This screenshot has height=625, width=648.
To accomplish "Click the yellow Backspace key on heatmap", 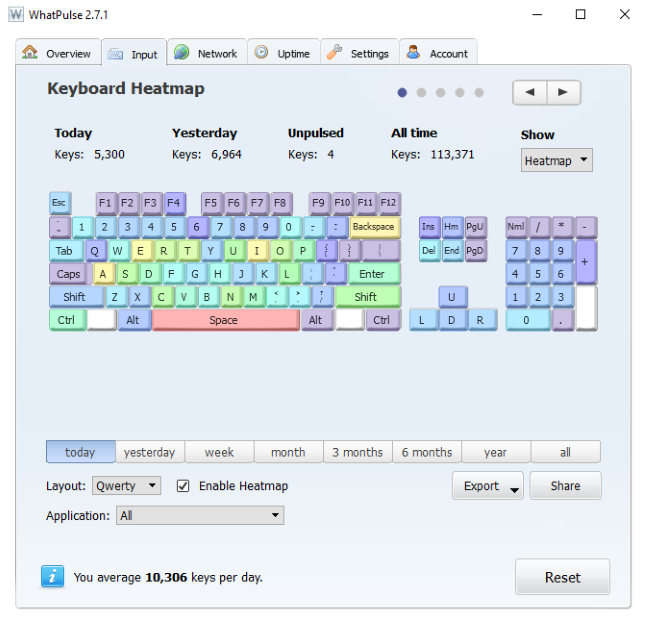I will click(x=375, y=227).
